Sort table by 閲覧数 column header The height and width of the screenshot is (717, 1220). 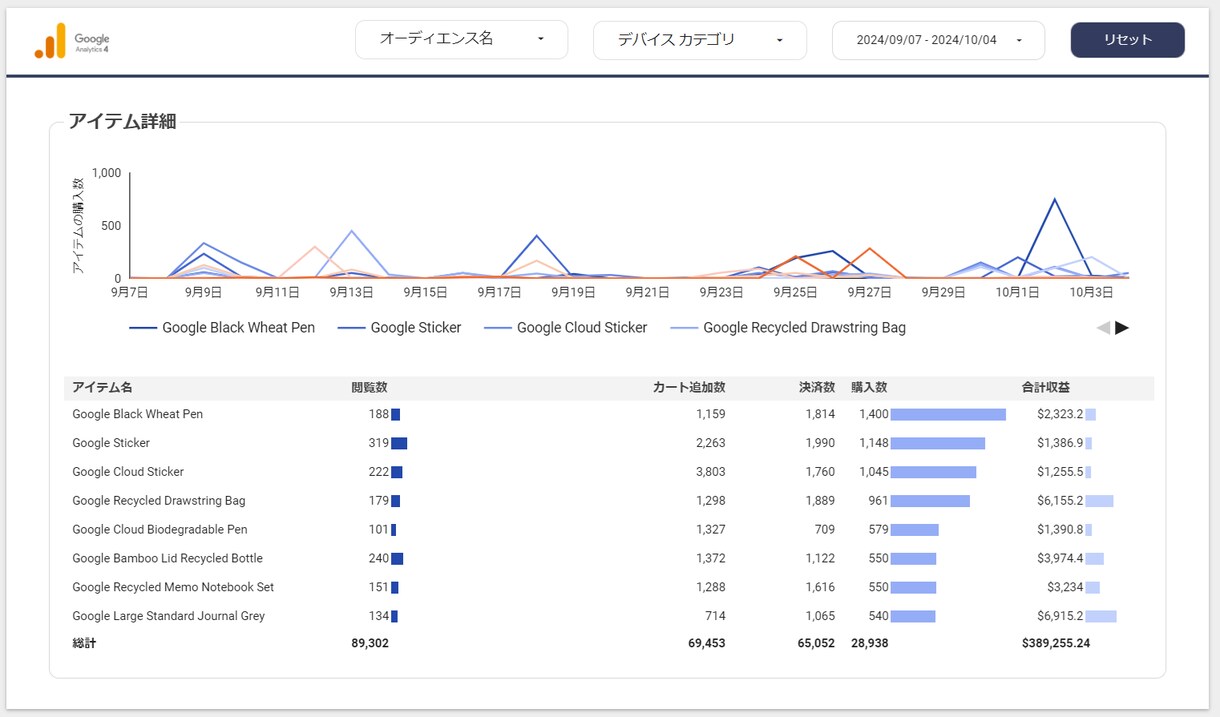point(369,387)
